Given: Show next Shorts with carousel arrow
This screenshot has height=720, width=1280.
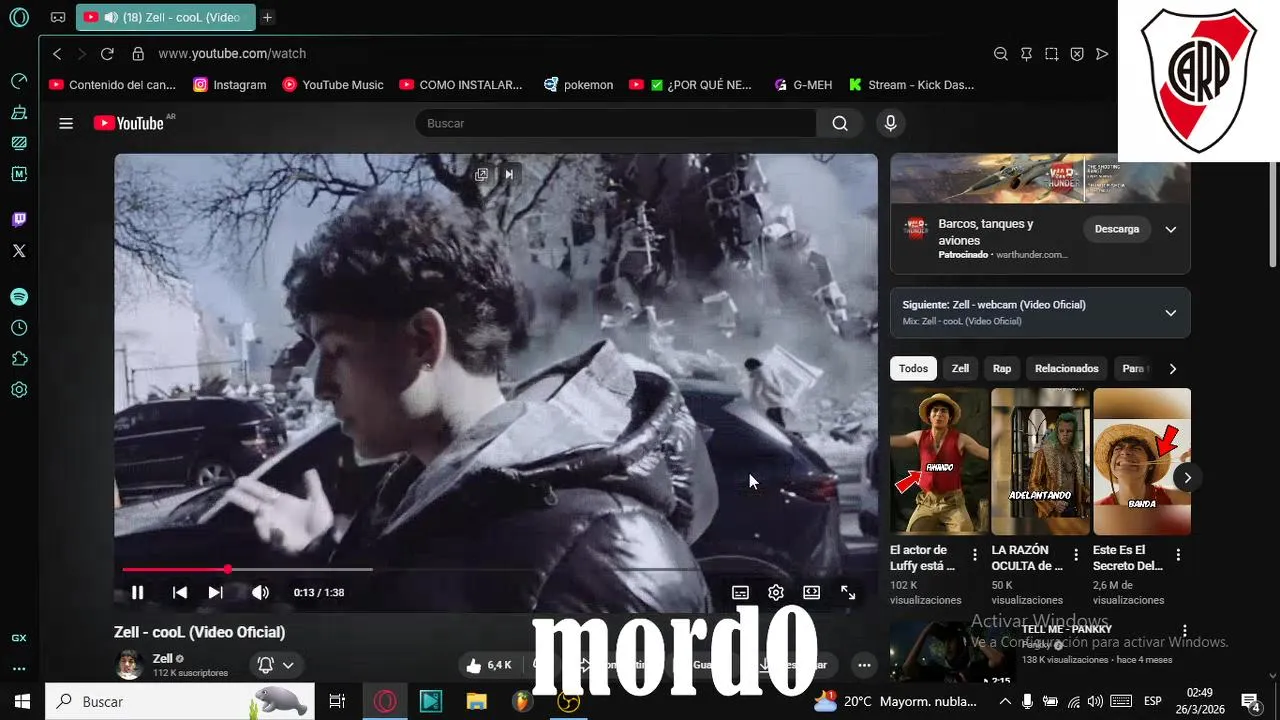Looking at the screenshot, I should click(1187, 478).
